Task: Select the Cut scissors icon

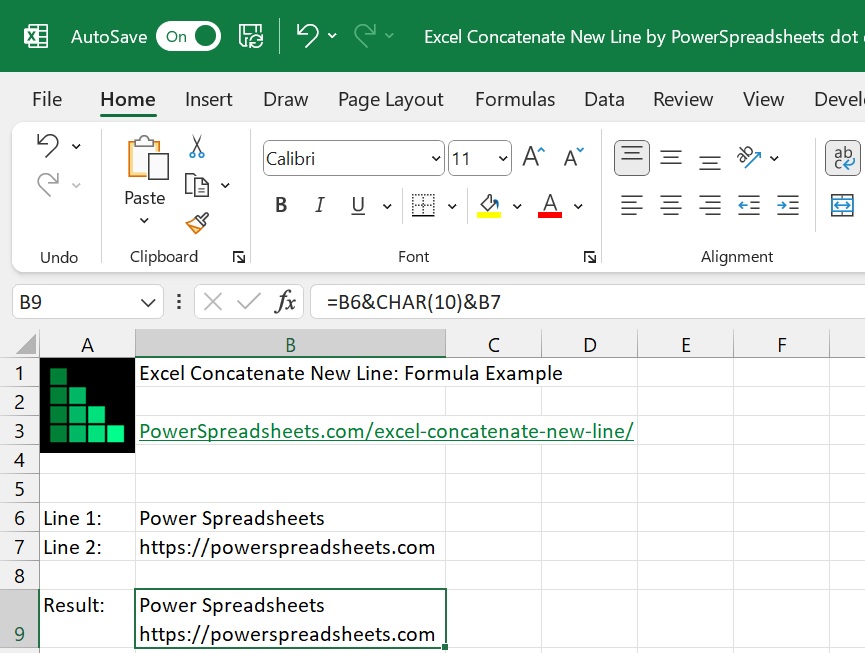Action: (197, 147)
